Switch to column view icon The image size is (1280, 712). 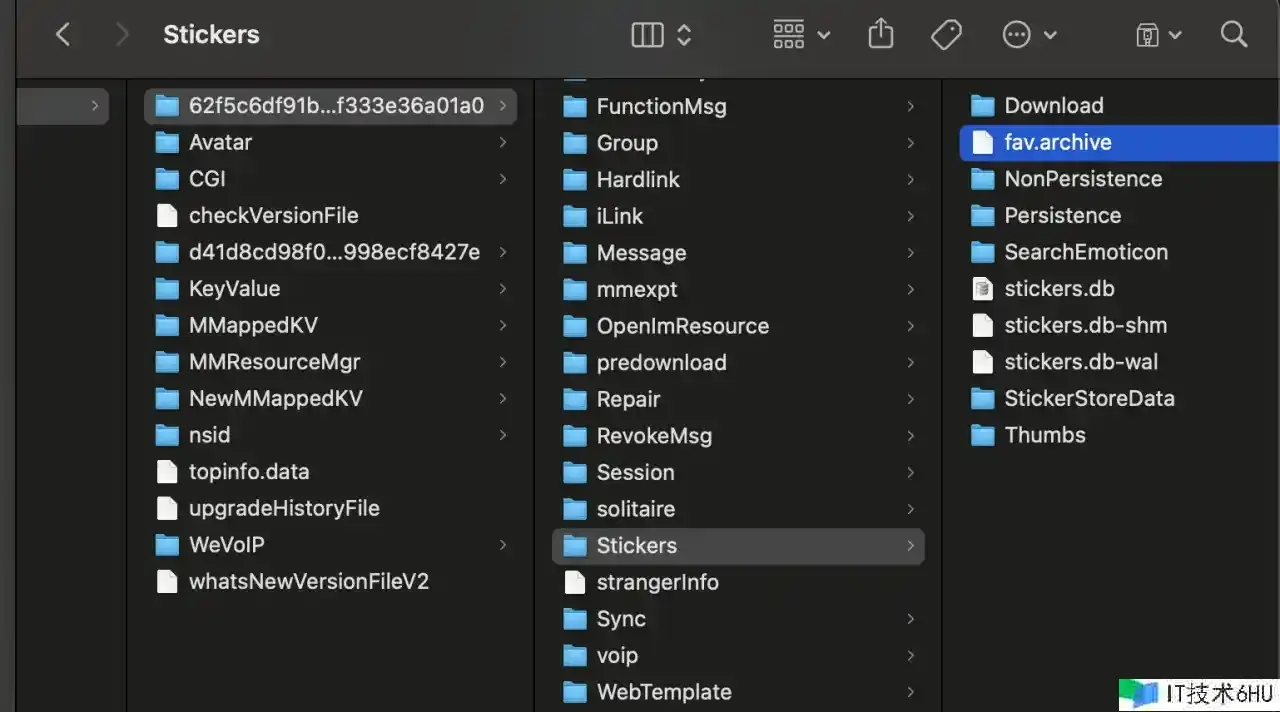(648, 35)
